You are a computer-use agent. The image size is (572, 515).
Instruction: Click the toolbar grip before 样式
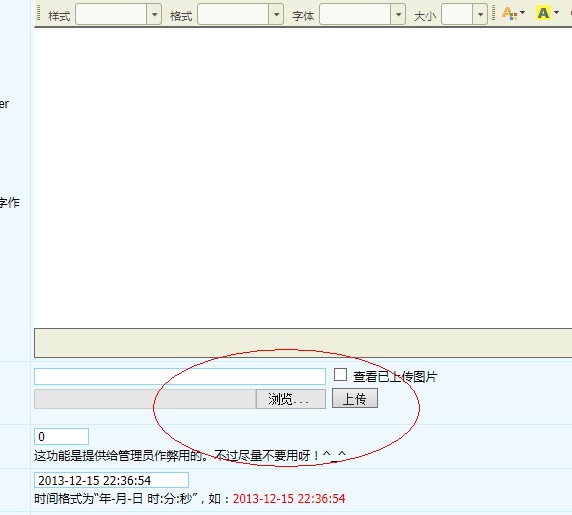click(x=39, y=13)
